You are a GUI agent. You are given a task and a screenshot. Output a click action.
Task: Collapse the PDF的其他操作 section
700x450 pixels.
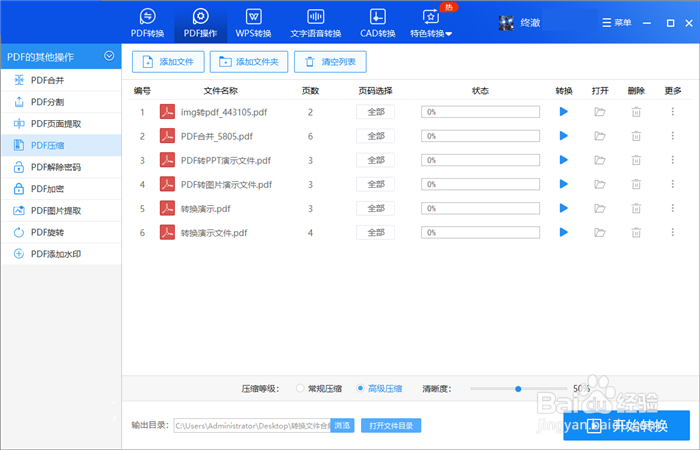109,56
